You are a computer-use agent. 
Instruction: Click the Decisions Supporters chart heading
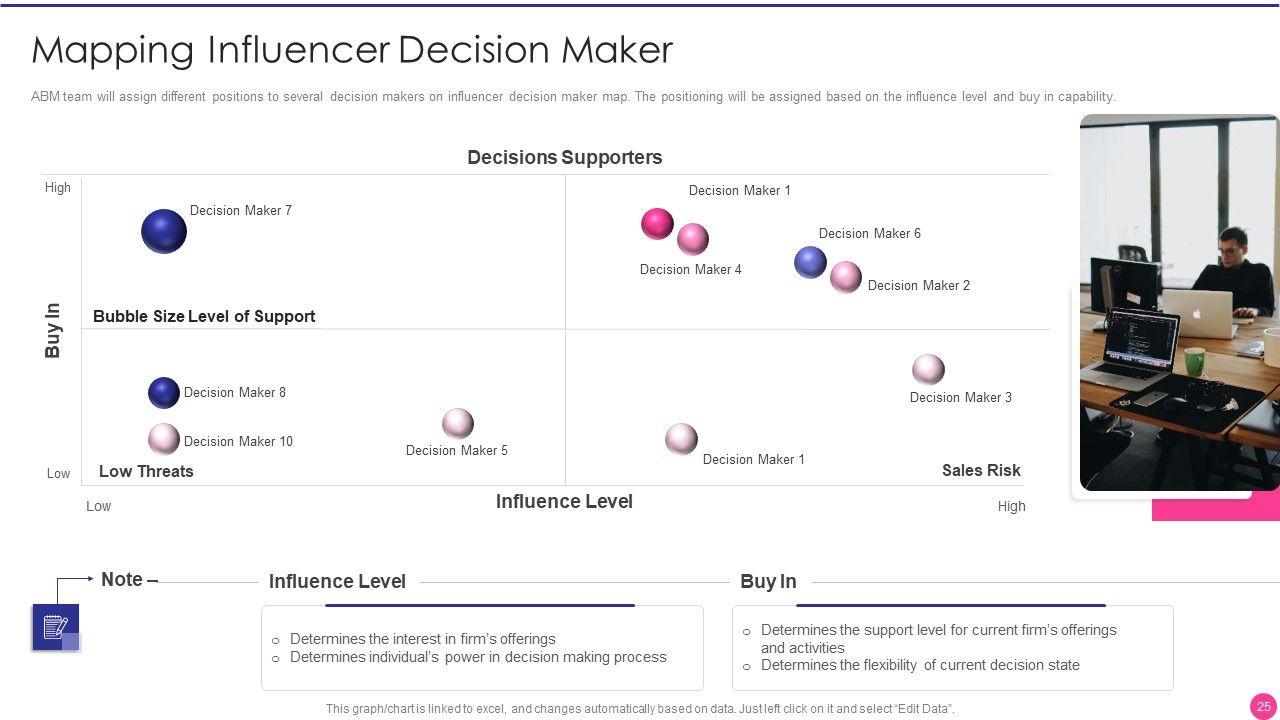564,157
